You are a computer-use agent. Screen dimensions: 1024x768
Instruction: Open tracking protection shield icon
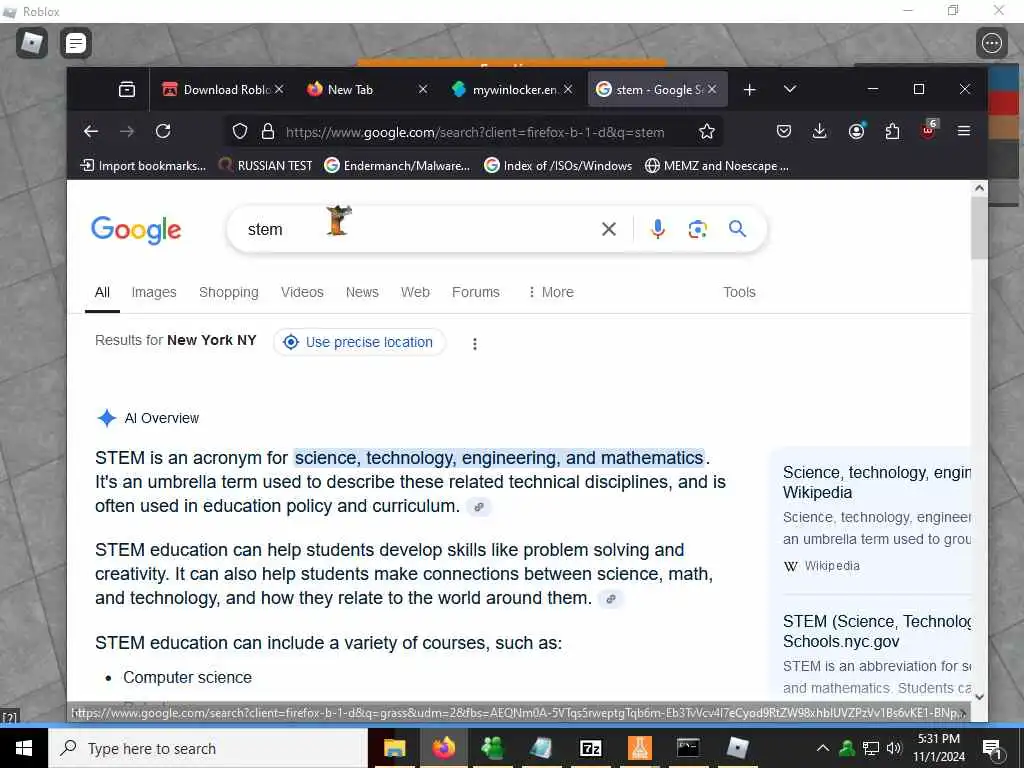point(240,131)
